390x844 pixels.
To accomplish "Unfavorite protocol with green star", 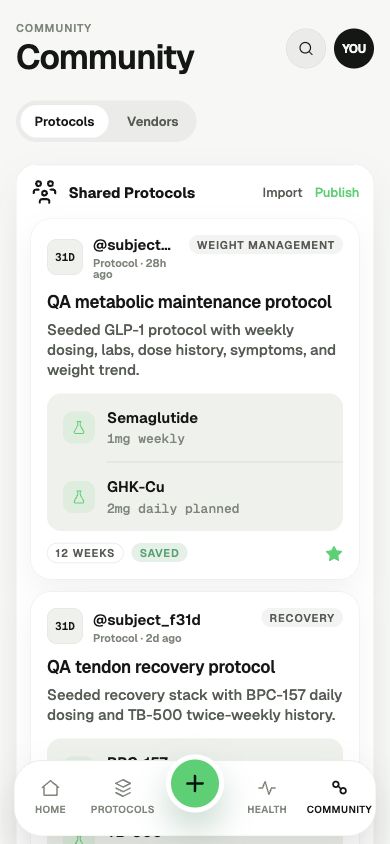I will tap(334, 554).
